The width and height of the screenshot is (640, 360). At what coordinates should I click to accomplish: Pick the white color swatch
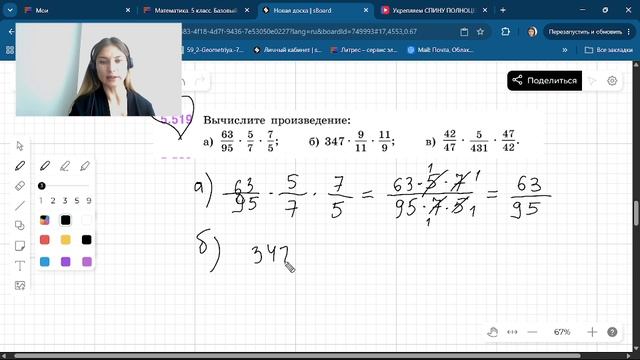[x=86, y=220]
